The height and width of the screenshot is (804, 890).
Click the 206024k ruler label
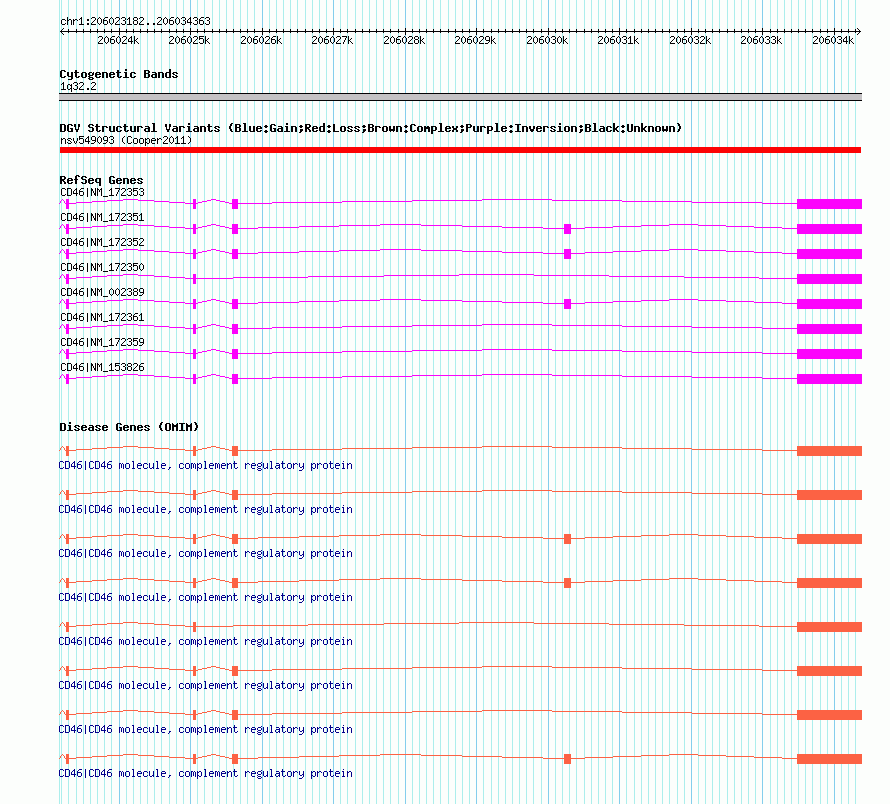point(118,40)
